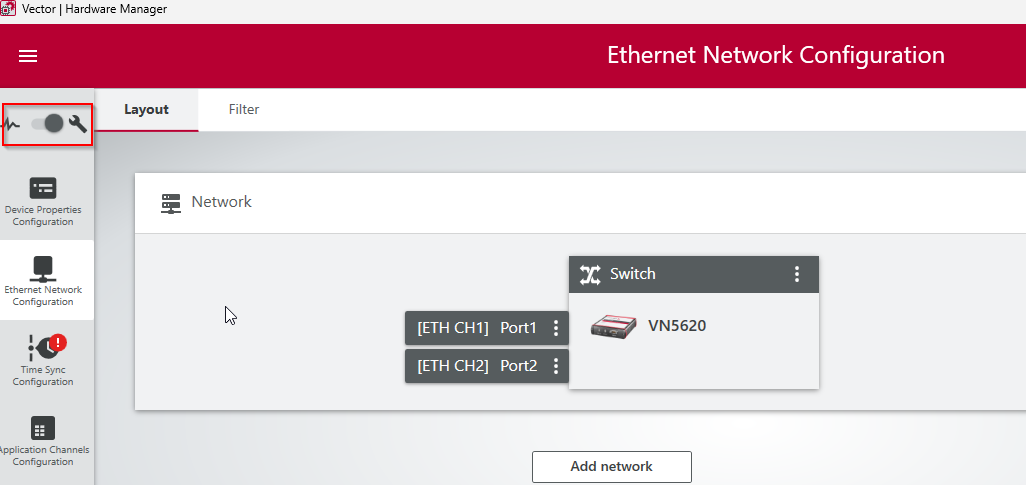Click the Add network button

[611, 466]
